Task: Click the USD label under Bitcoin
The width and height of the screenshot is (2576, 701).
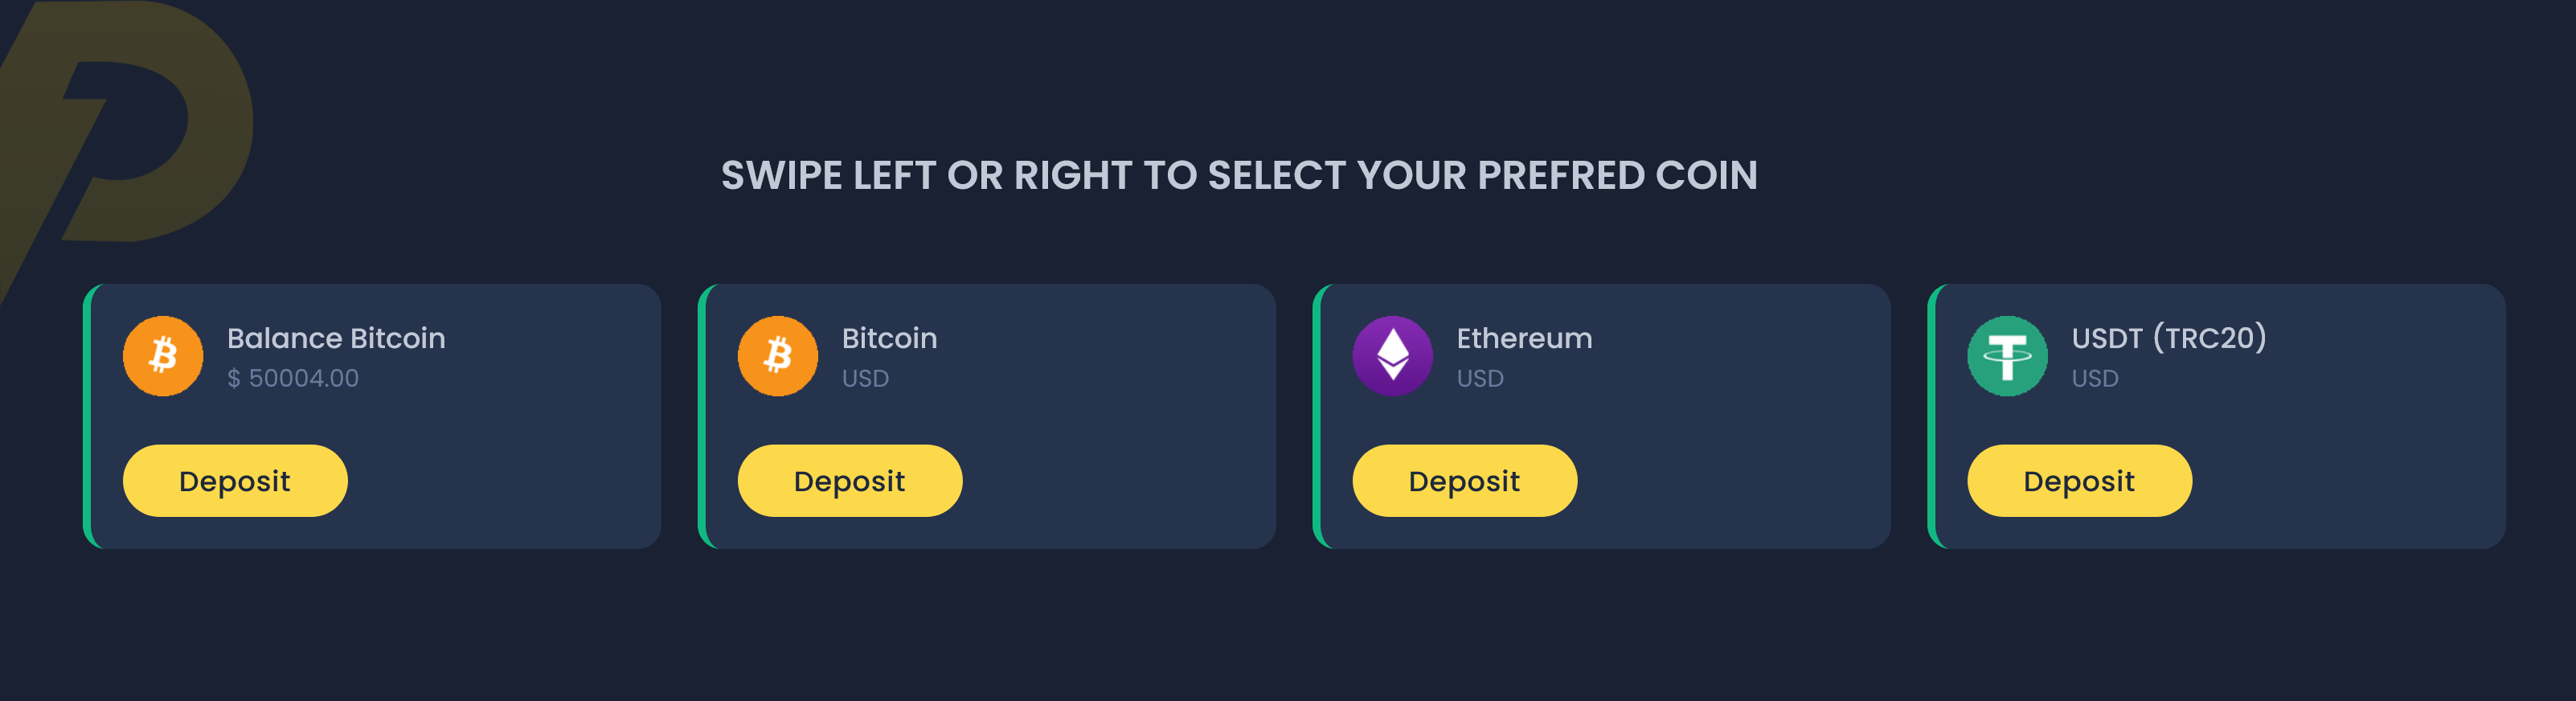Action: coord(865,378)
